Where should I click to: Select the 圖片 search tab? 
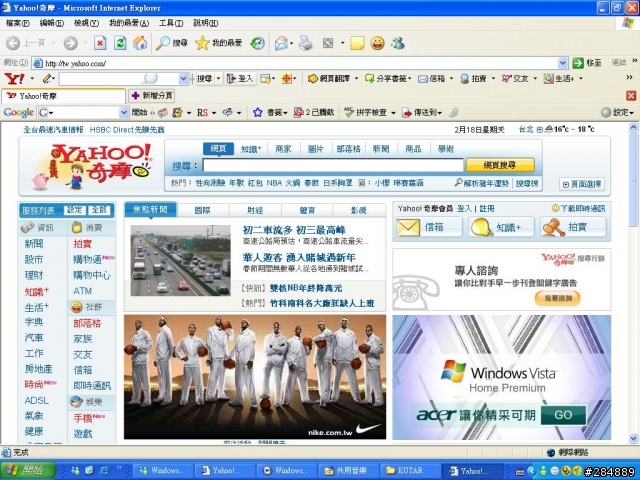tap(316, 149)
